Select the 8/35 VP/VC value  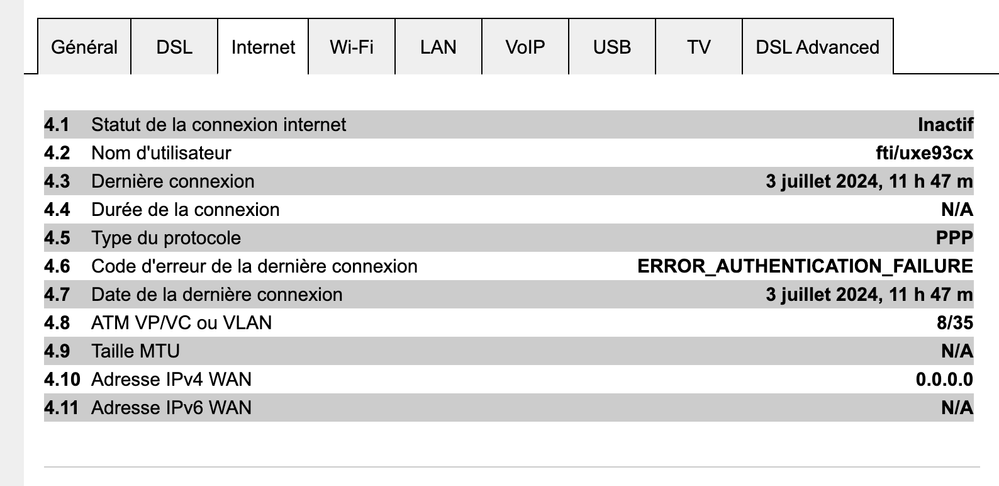(x=953, y=323)
